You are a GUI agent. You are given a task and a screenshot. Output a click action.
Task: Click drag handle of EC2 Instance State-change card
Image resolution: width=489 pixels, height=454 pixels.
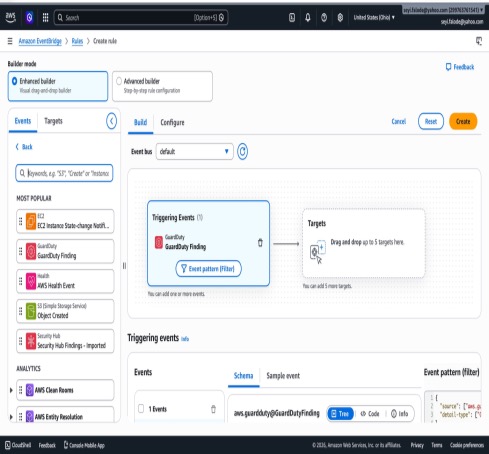click(20, 221)
